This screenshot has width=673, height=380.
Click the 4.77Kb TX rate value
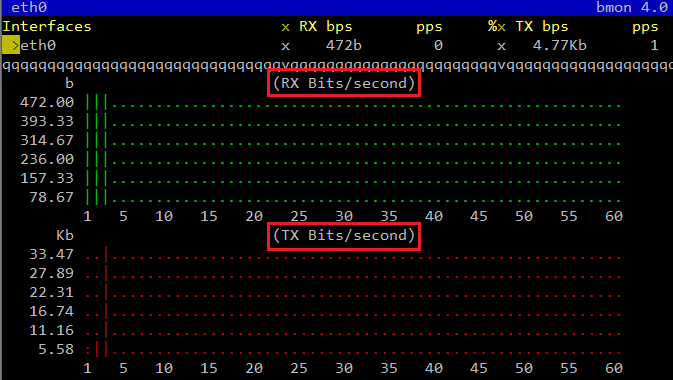(x=559, y=45)
